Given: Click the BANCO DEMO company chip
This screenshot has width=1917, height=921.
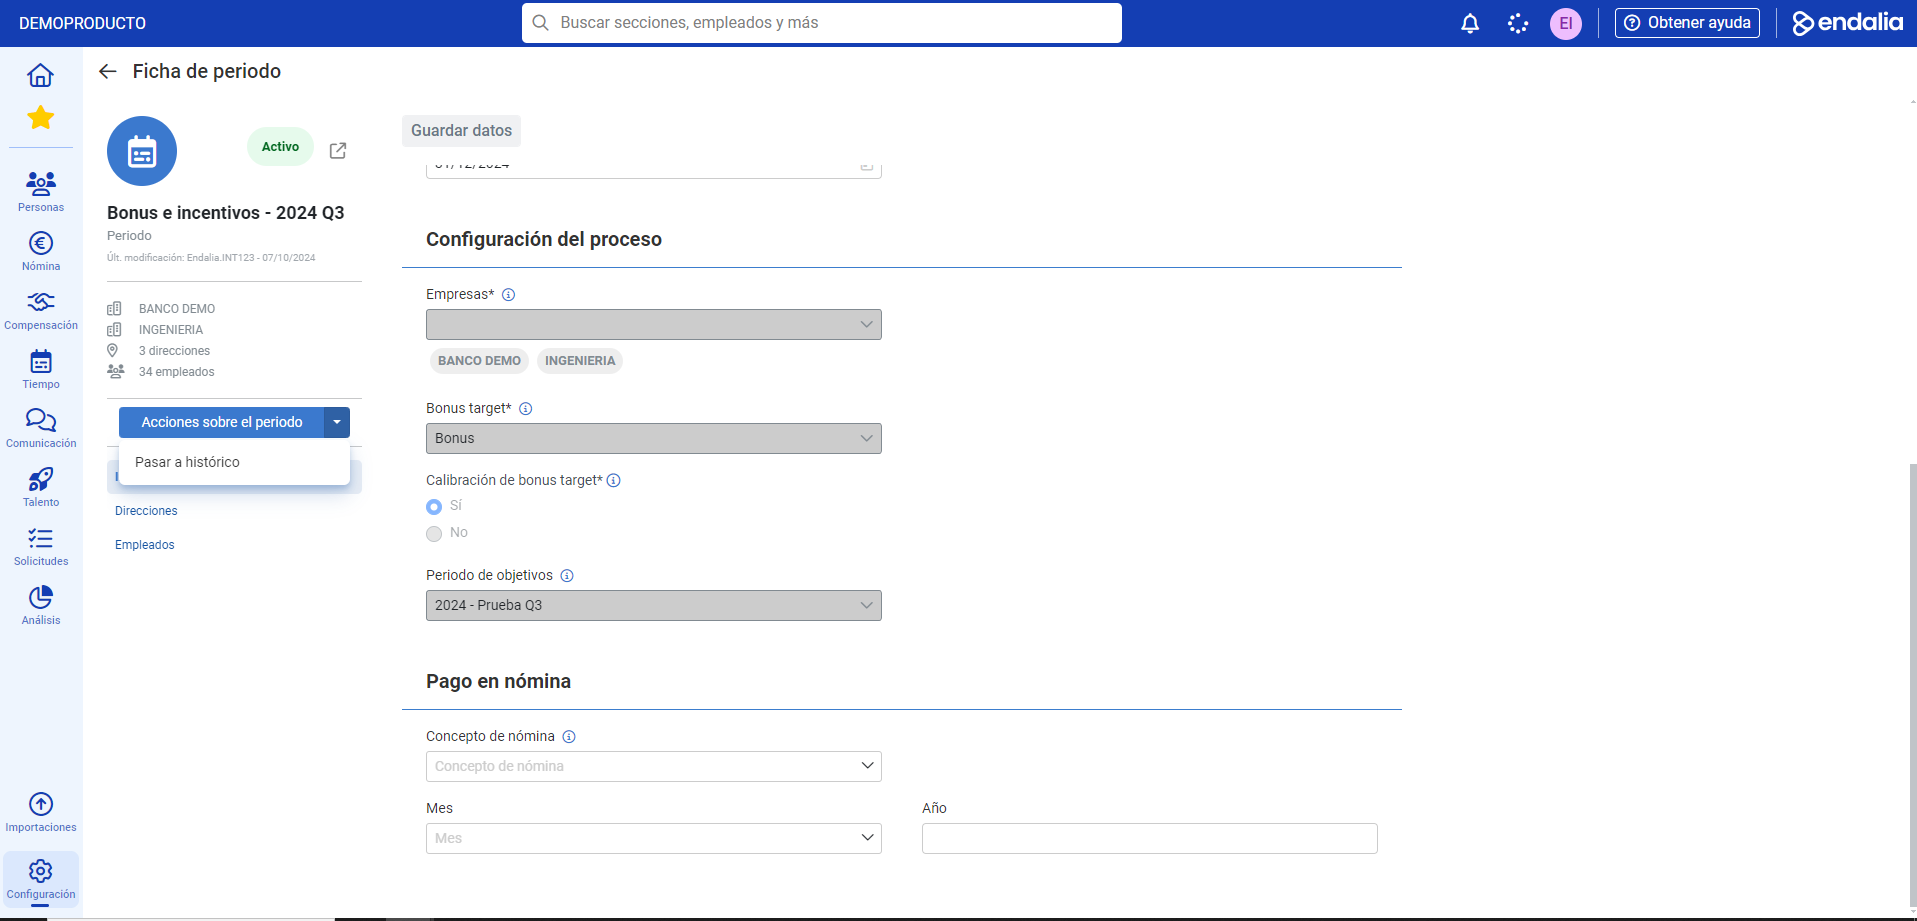Looking at the screenshot, I should point(479,361).
